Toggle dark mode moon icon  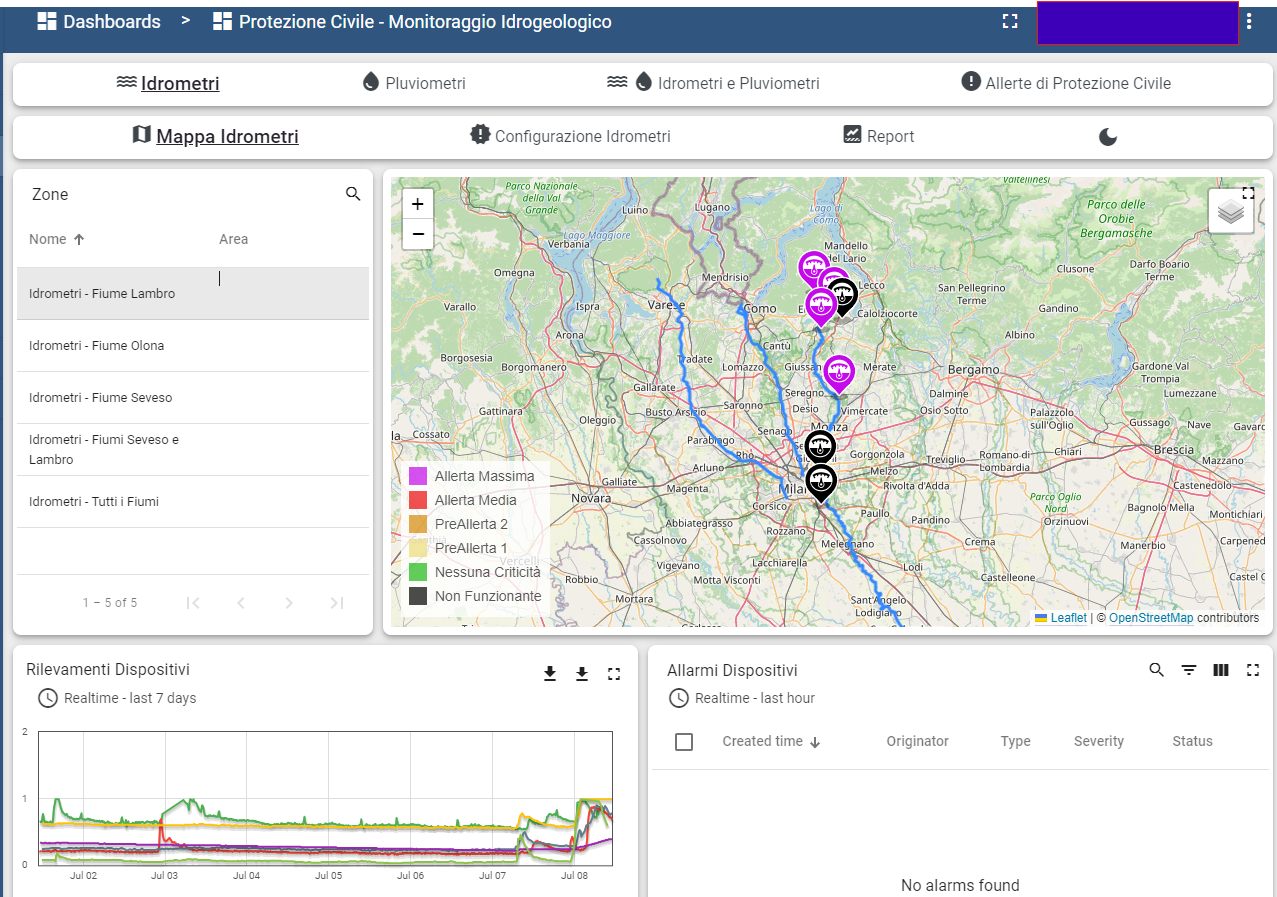[x=1108, y=137]
